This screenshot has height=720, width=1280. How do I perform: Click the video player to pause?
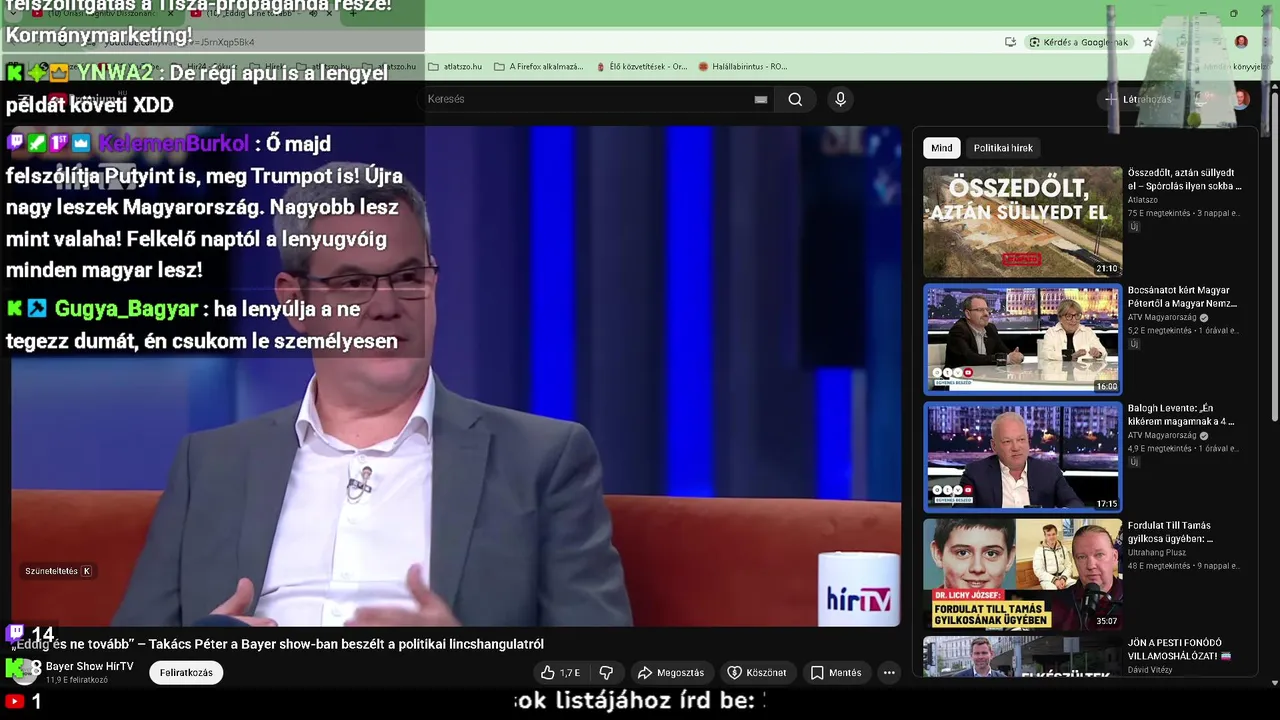(x=455, y=376)
